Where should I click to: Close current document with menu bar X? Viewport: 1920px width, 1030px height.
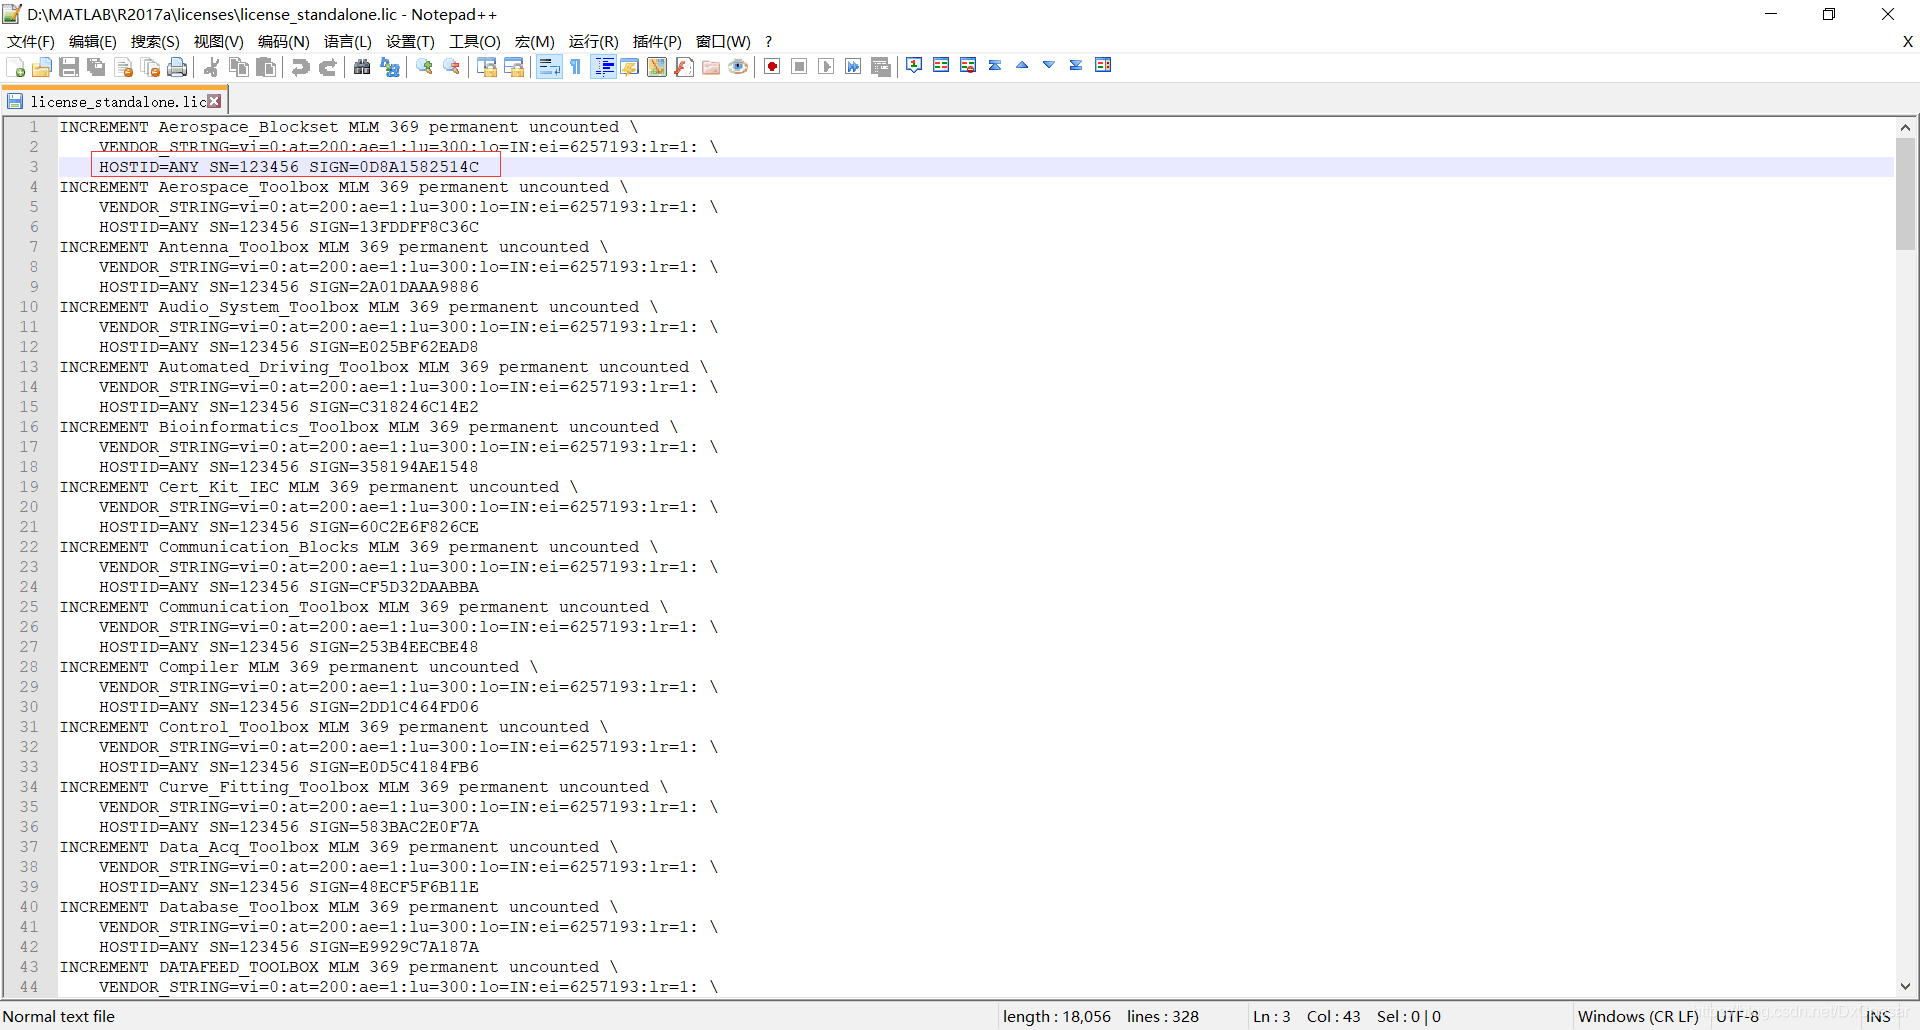pyautogui.click(x=1907, y=41)
